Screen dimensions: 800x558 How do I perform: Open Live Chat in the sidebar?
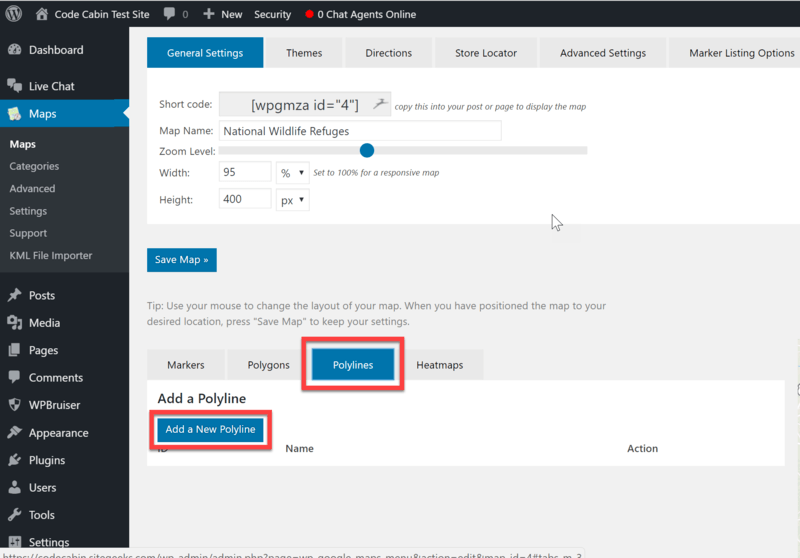(52, 86)
